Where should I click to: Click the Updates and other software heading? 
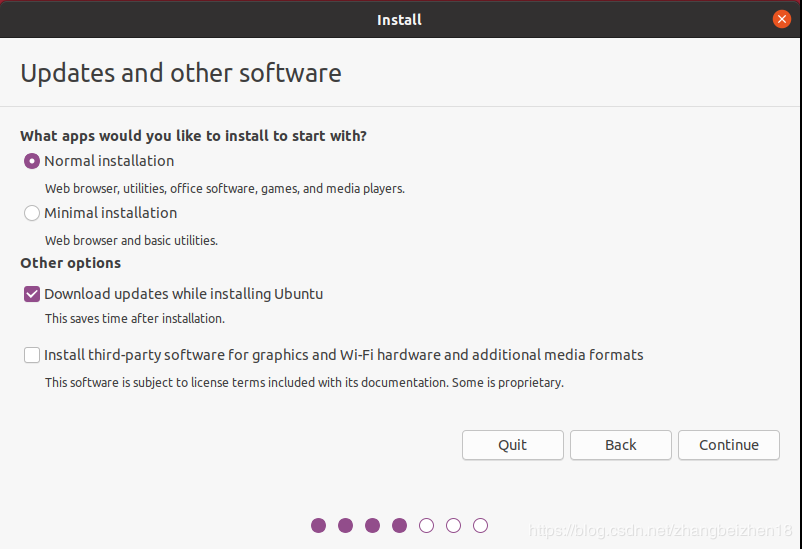coord(181,73)
